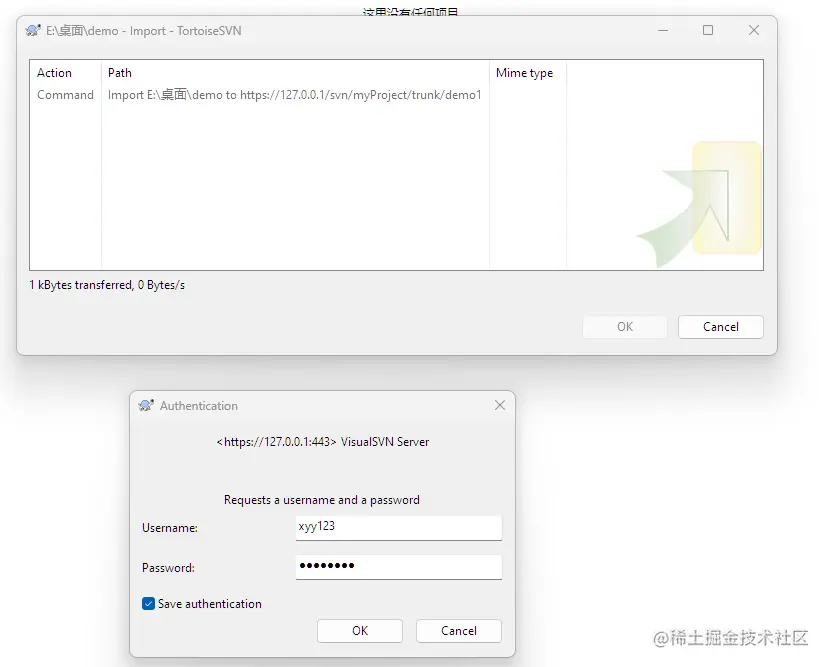This screenshot has width=828, height=667.
Task: Maximize the Import TortoiseSVN window
Action: tap(708, 30)
